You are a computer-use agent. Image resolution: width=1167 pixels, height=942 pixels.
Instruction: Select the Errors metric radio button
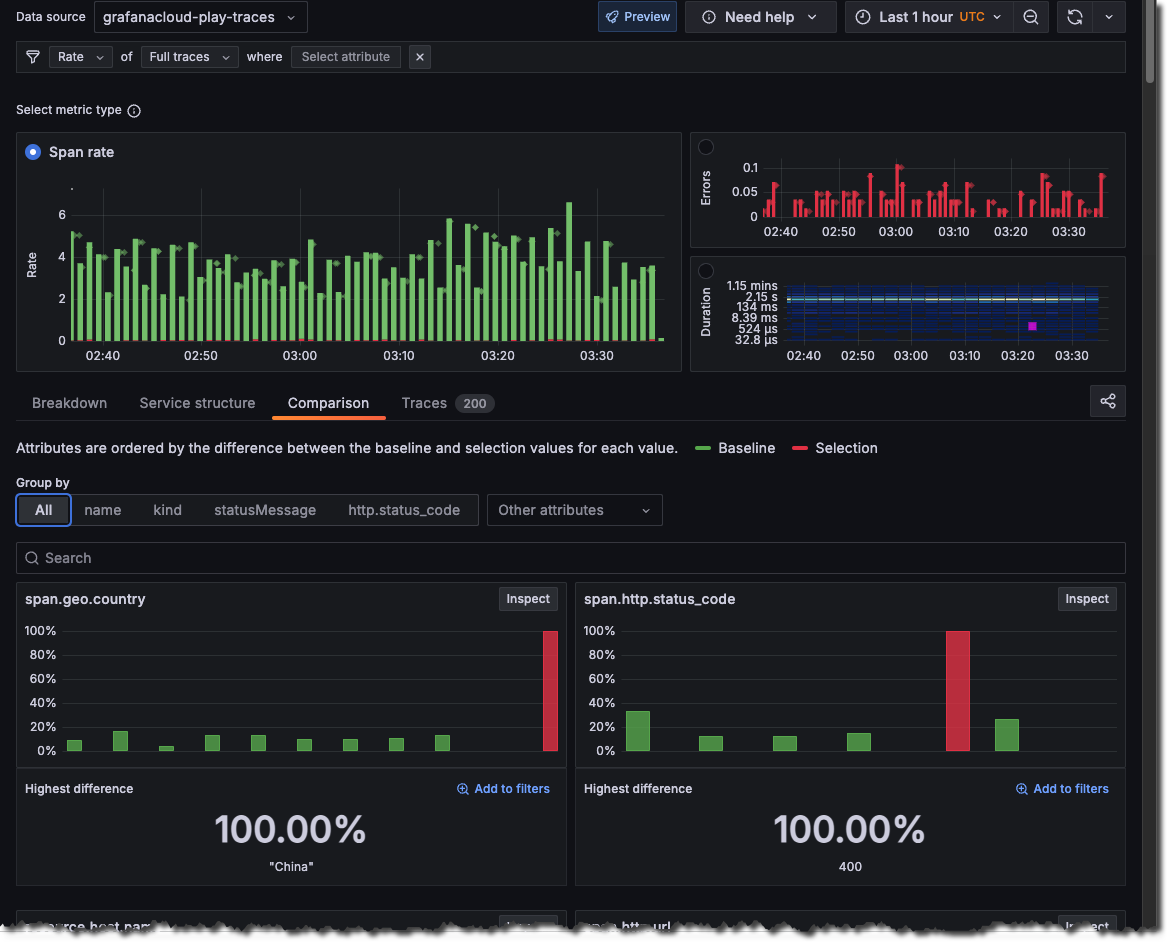point(706,147)
